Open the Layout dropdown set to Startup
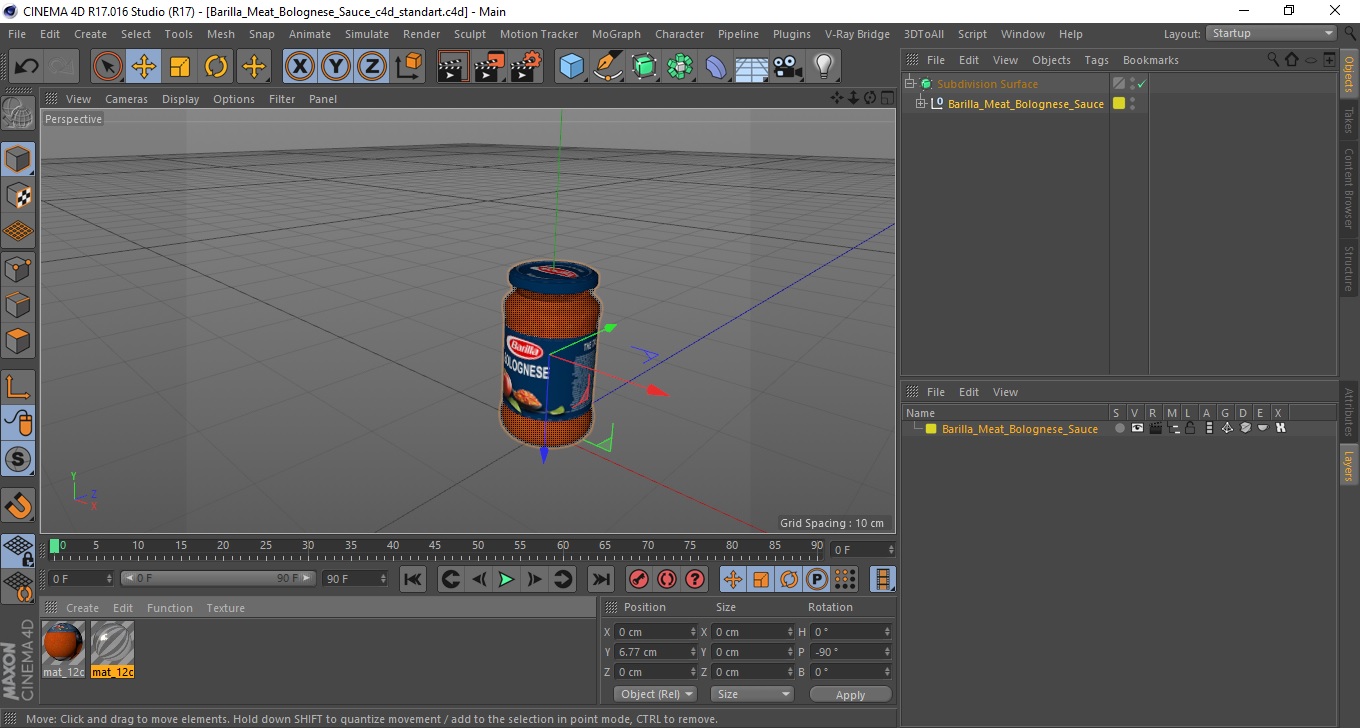The height and width of the screenshot is (728, 1360). pyautogui.click(x=1272, y=33)
